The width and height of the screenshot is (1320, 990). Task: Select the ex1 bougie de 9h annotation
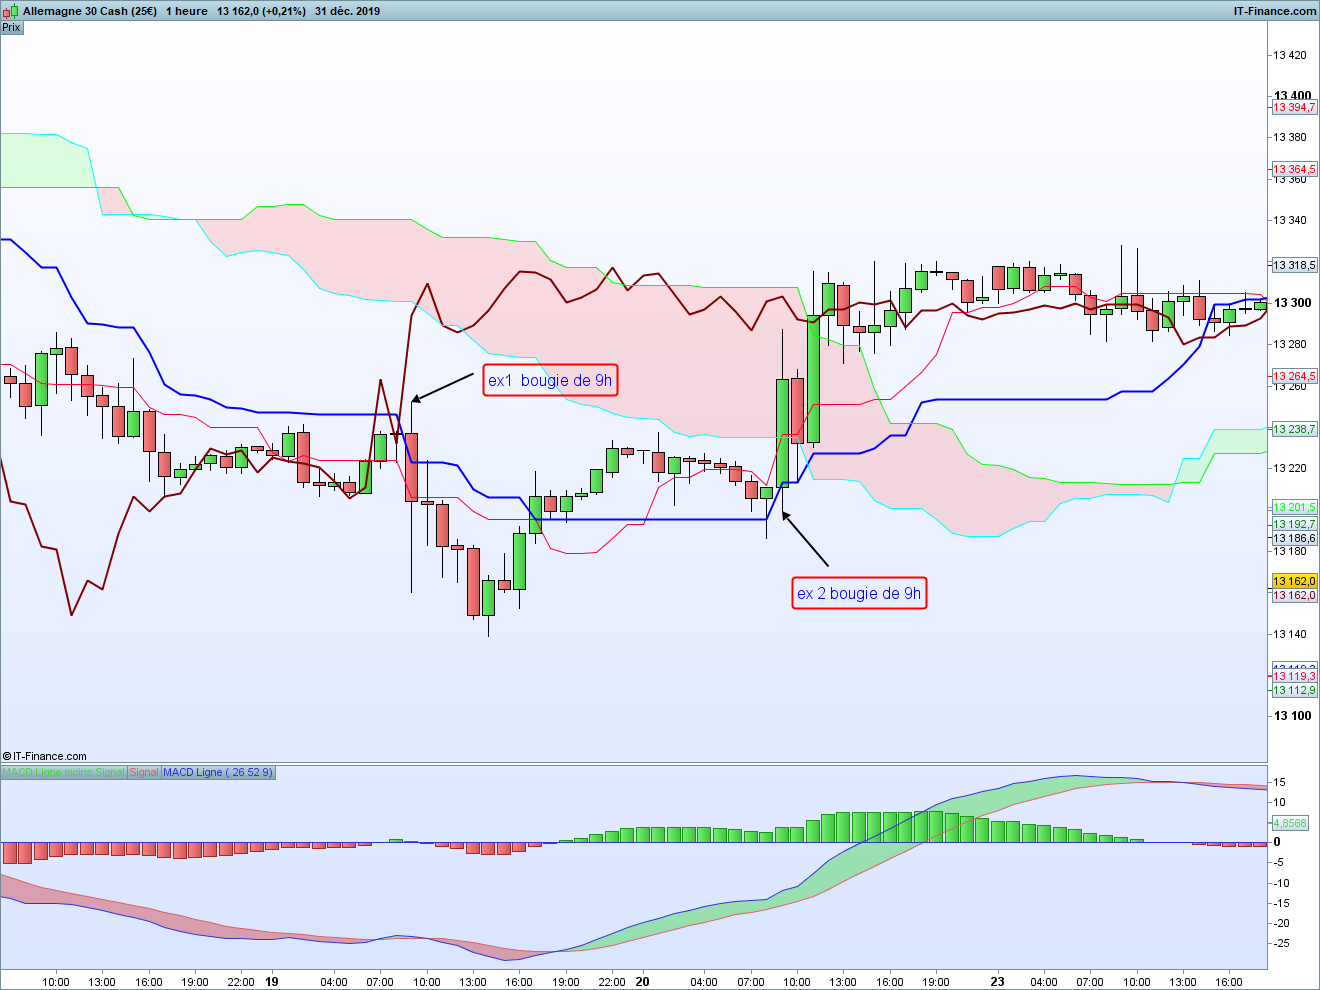(550, 380)
